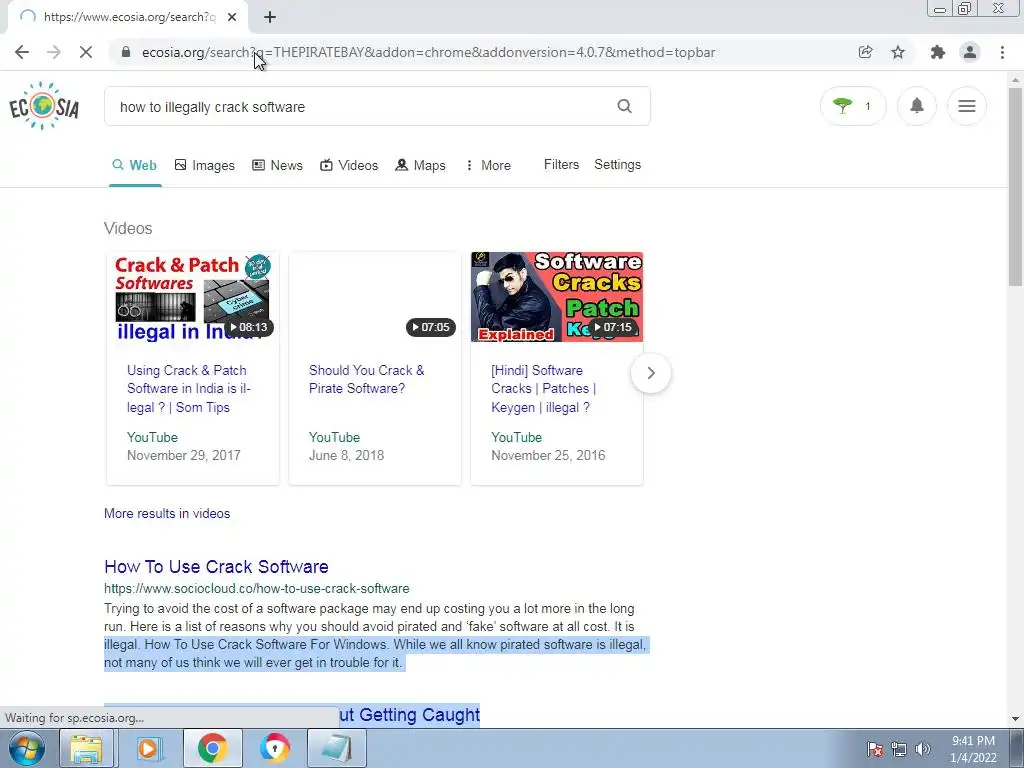This screenshot has width=1024, height=768.
Task: Click the page vertical scrollbar thumb
Action: (x=1015, y=186)
